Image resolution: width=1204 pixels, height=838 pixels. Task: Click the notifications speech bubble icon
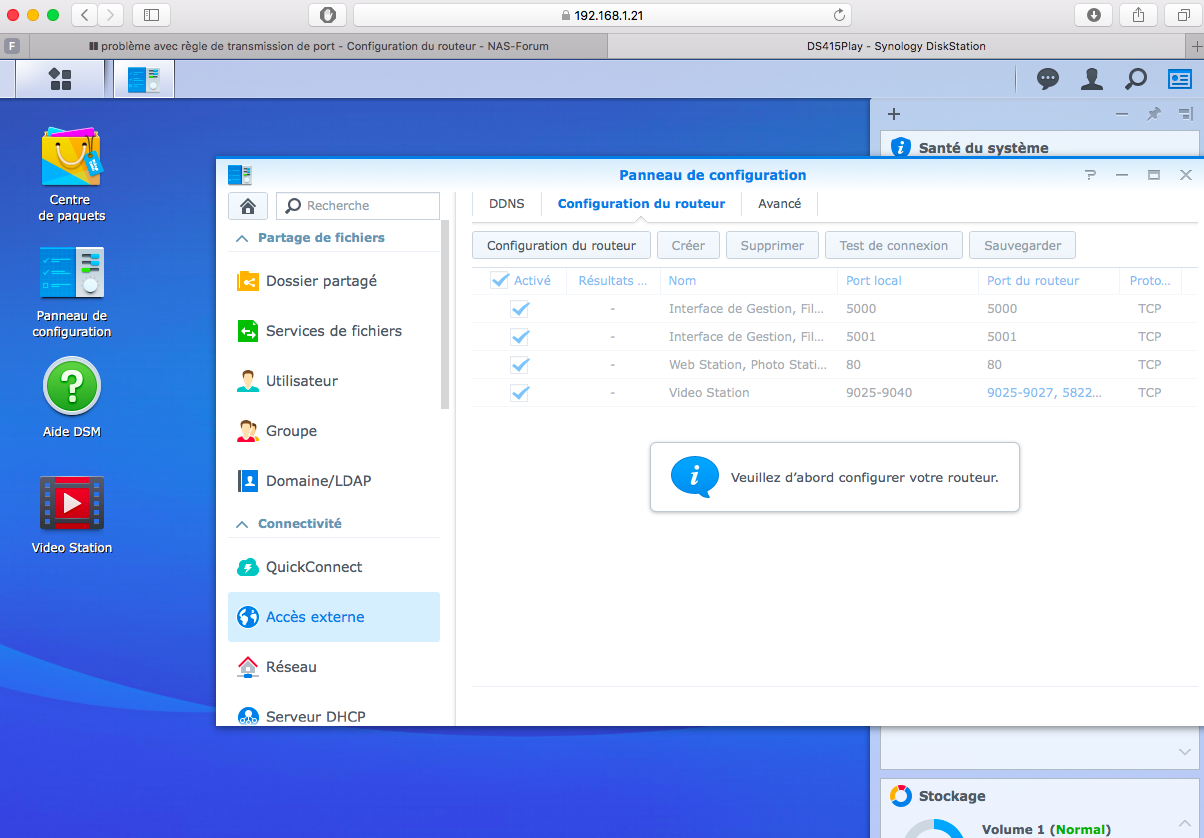[x=1047, y=80]
